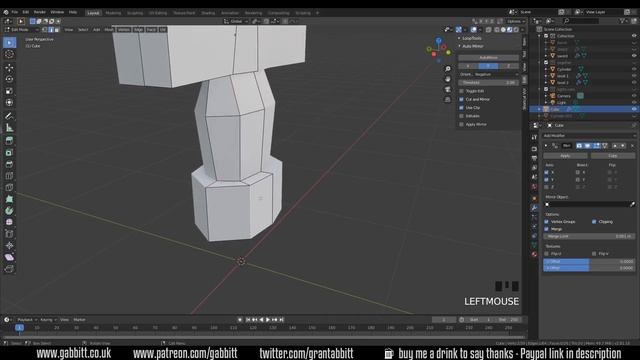
Task: Toggle the Vertex Groups checkbox
Action: tap(547, 222)
